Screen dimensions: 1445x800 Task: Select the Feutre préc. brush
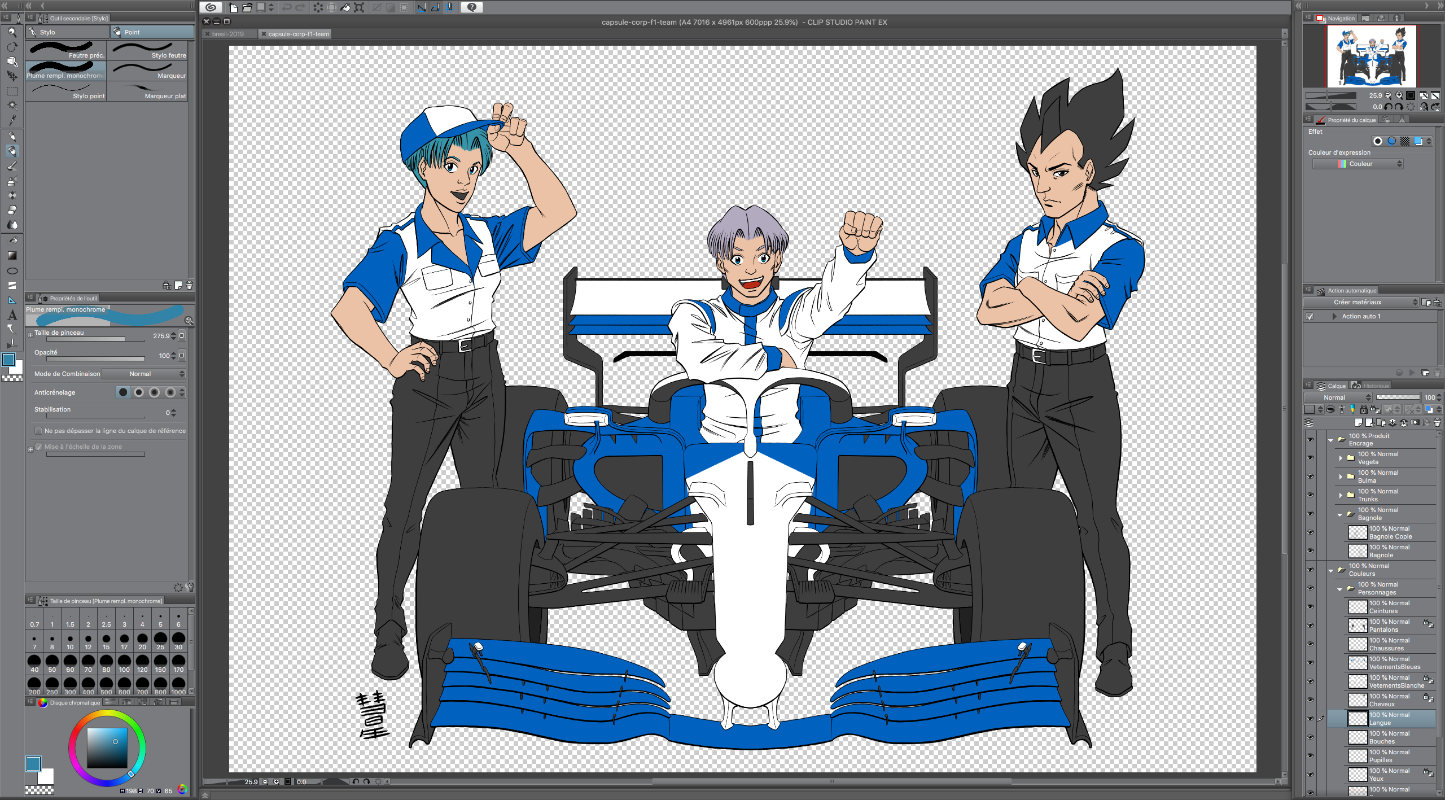[x=66, y=50]
